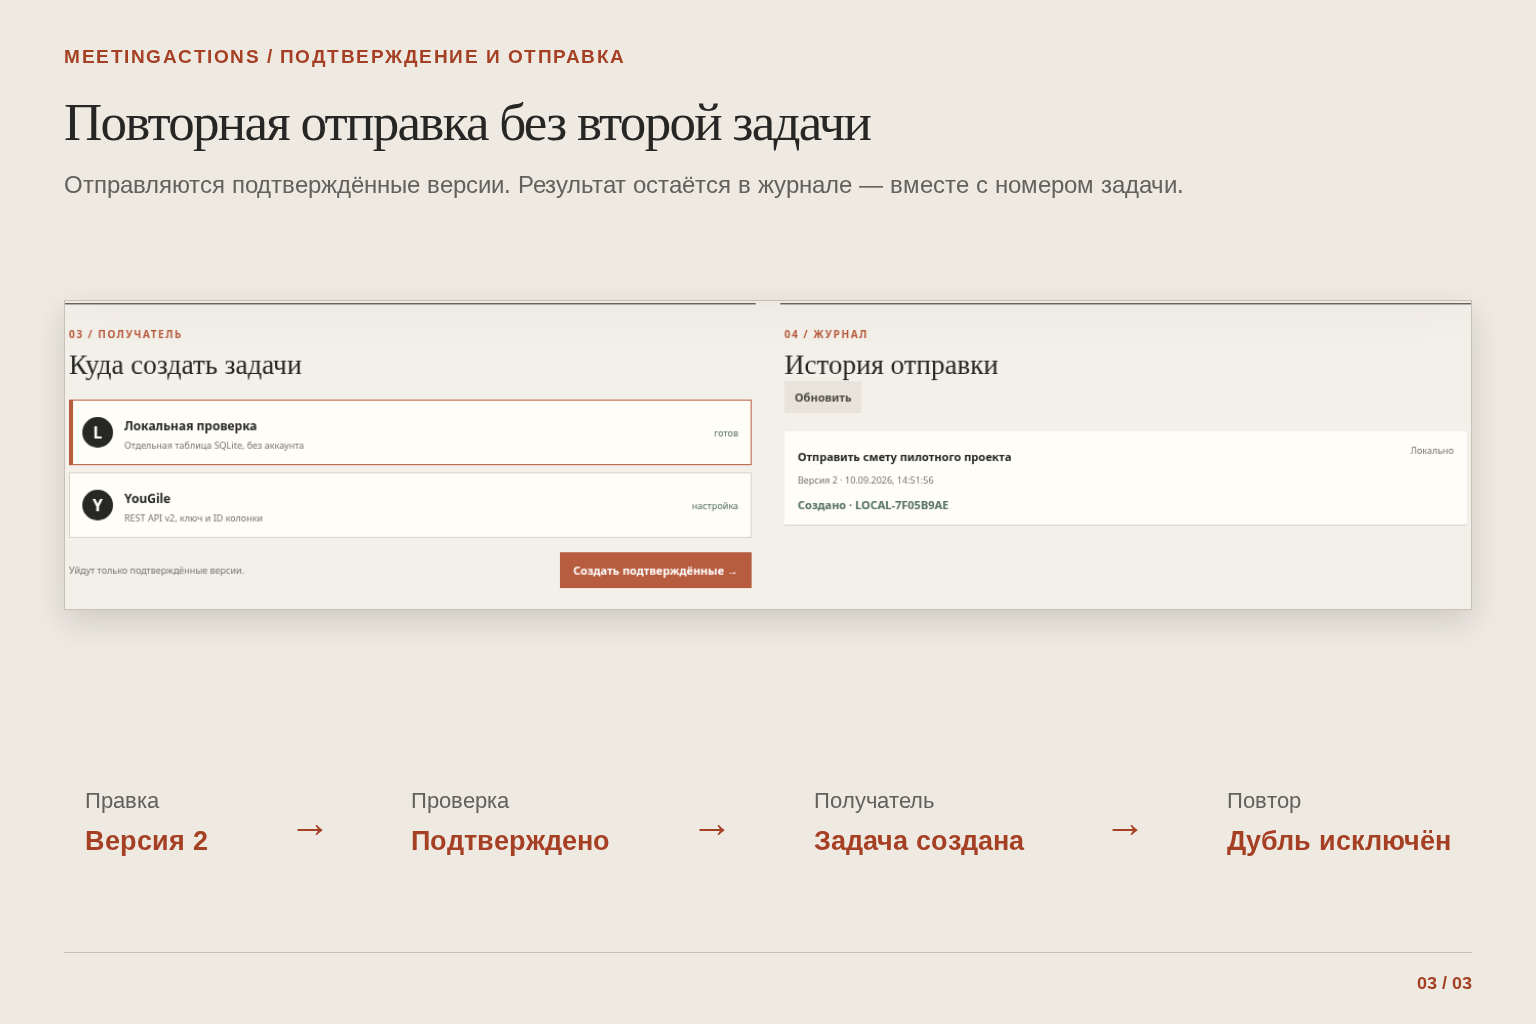
Task: Click the round L icon for Локальная проверка
Action: click(97, 433)
